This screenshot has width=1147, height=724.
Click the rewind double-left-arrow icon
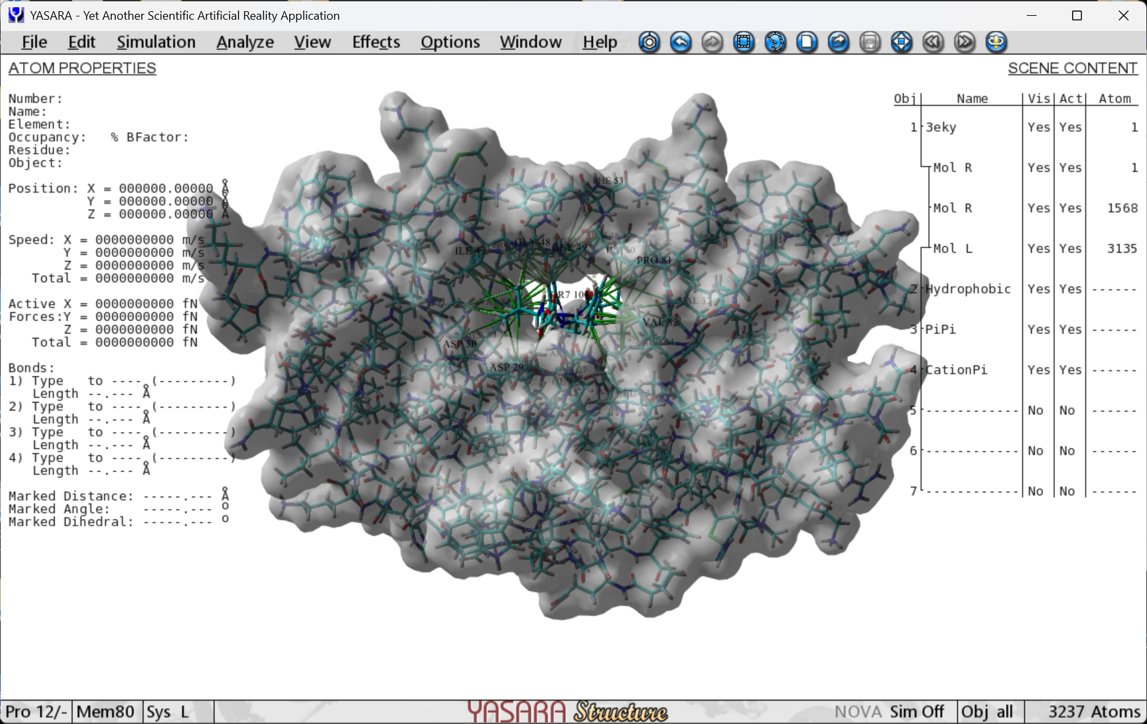[x=933, y=42]
